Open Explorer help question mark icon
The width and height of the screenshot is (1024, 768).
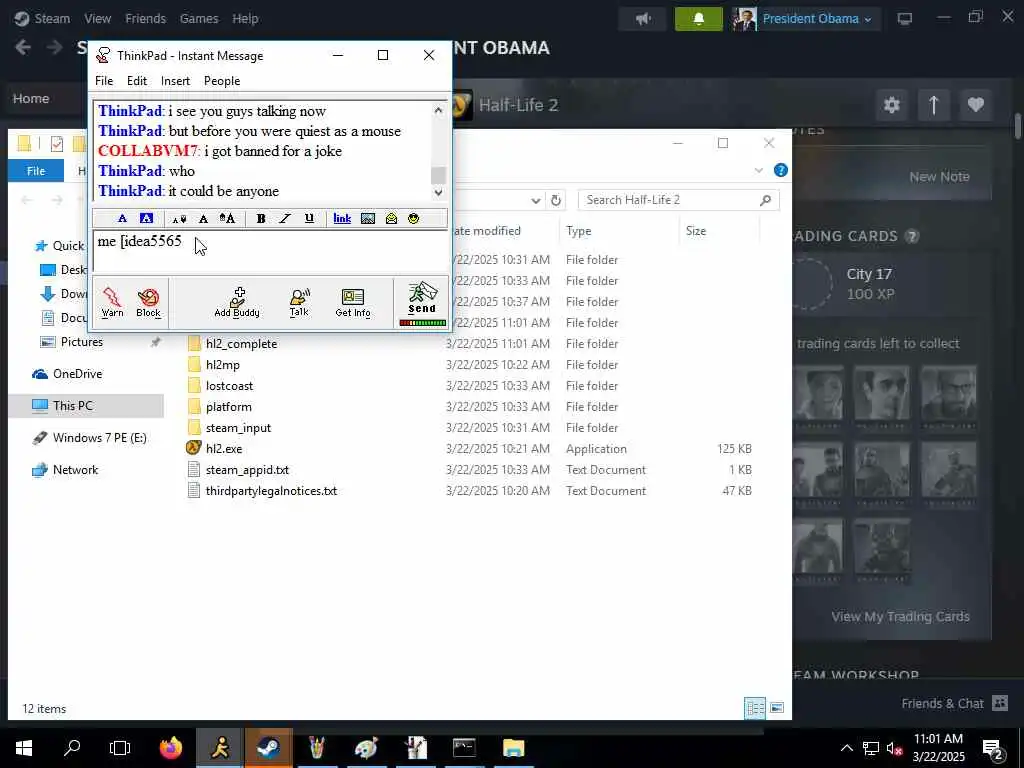point(780,170)
